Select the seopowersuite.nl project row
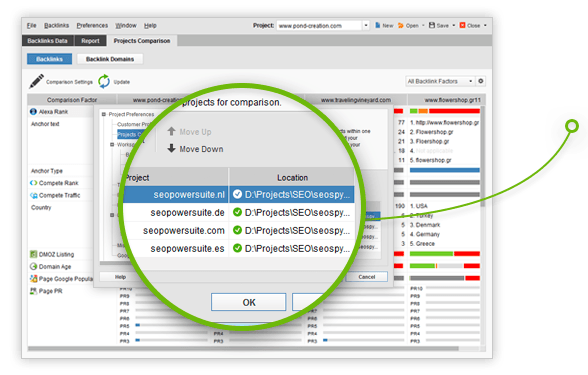The width and height of the screenshot is (588, 375). coord(238,194)
